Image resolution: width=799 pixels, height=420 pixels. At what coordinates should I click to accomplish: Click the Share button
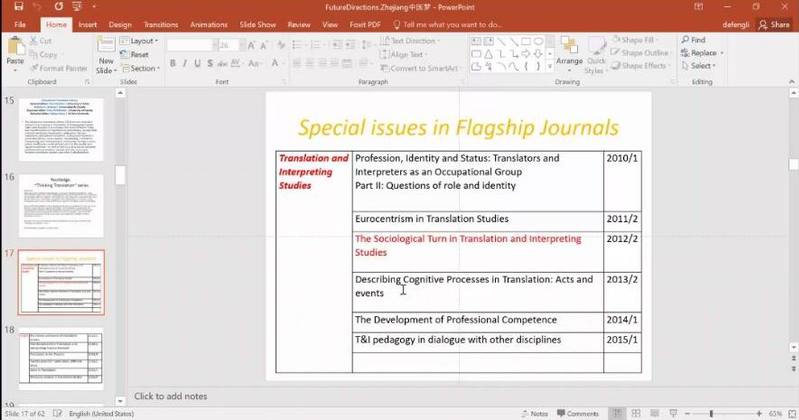pyautogui.click(x=775, y=24)
